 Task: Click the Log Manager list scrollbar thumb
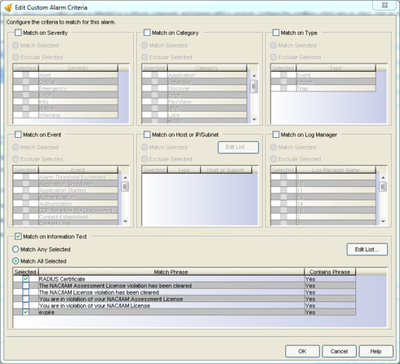click(383, 187)
